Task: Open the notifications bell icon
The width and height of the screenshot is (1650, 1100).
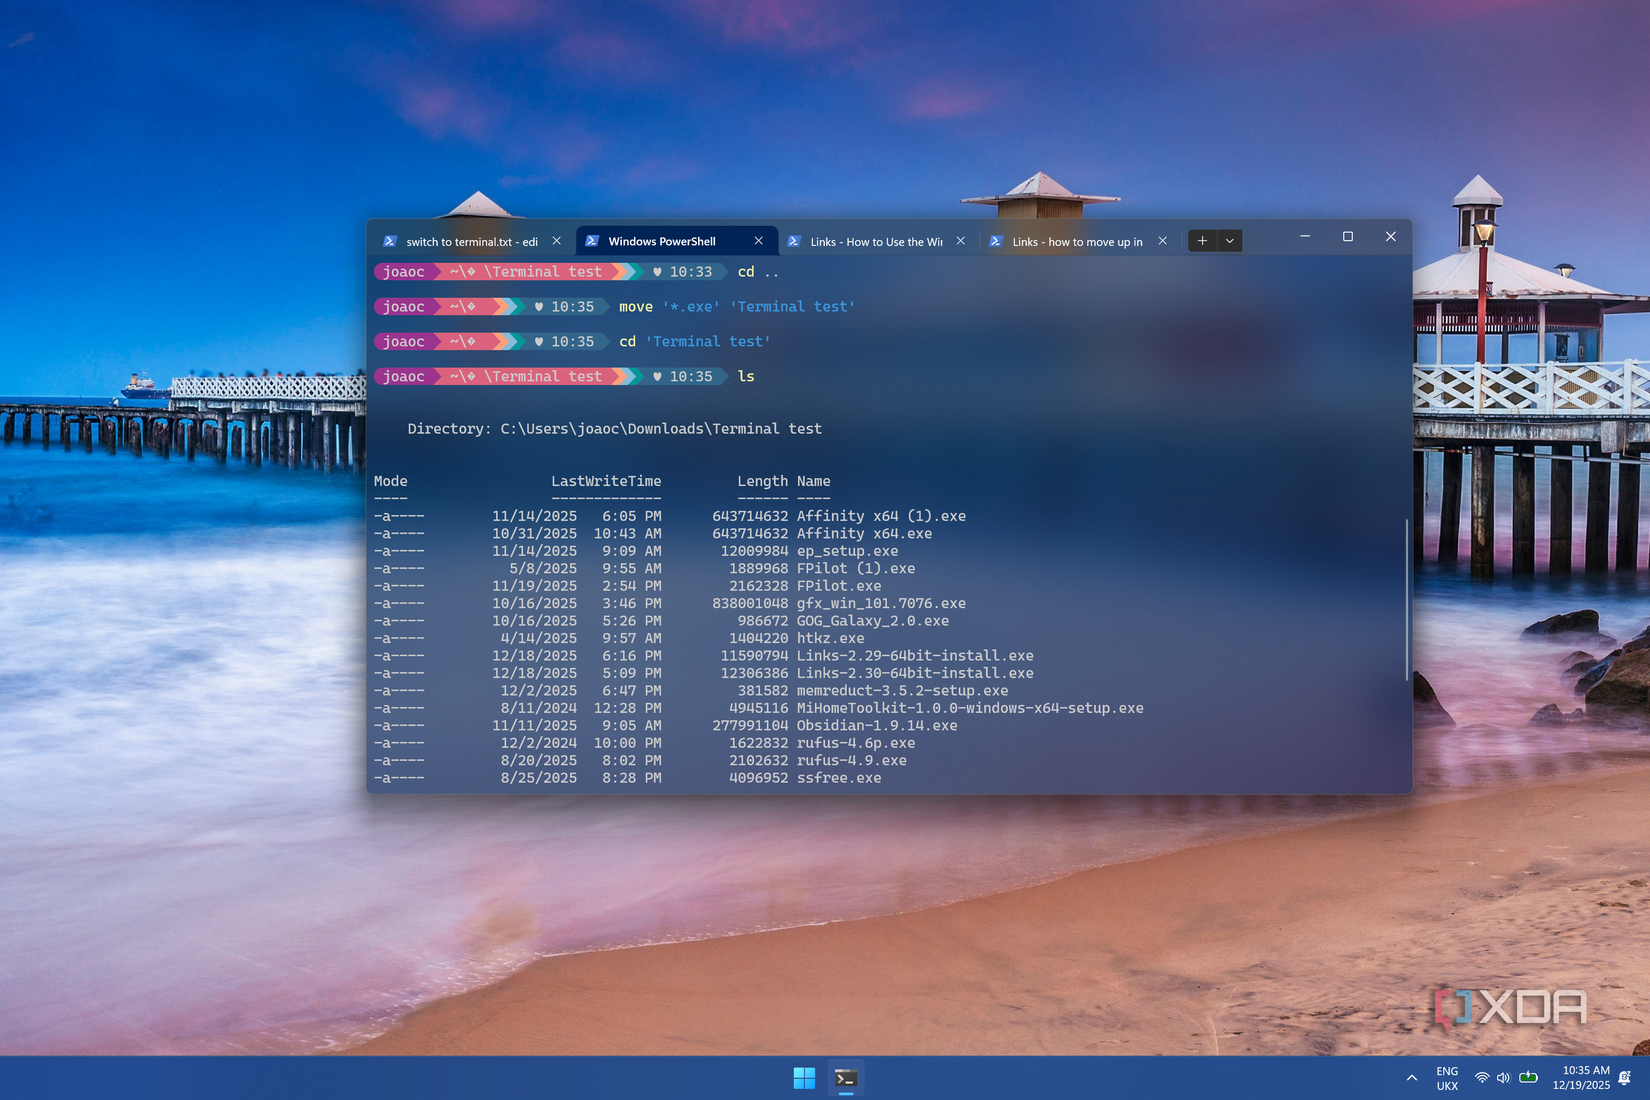Action: (x=1625, y=1078)
